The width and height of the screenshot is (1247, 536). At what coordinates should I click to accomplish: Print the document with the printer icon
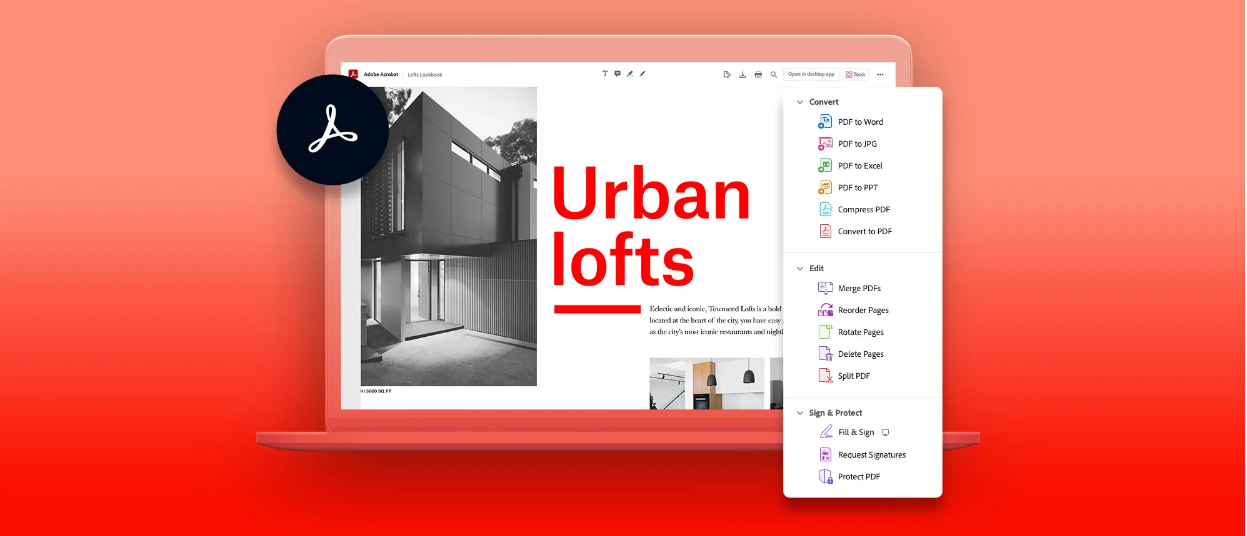[x=758, y=74]
